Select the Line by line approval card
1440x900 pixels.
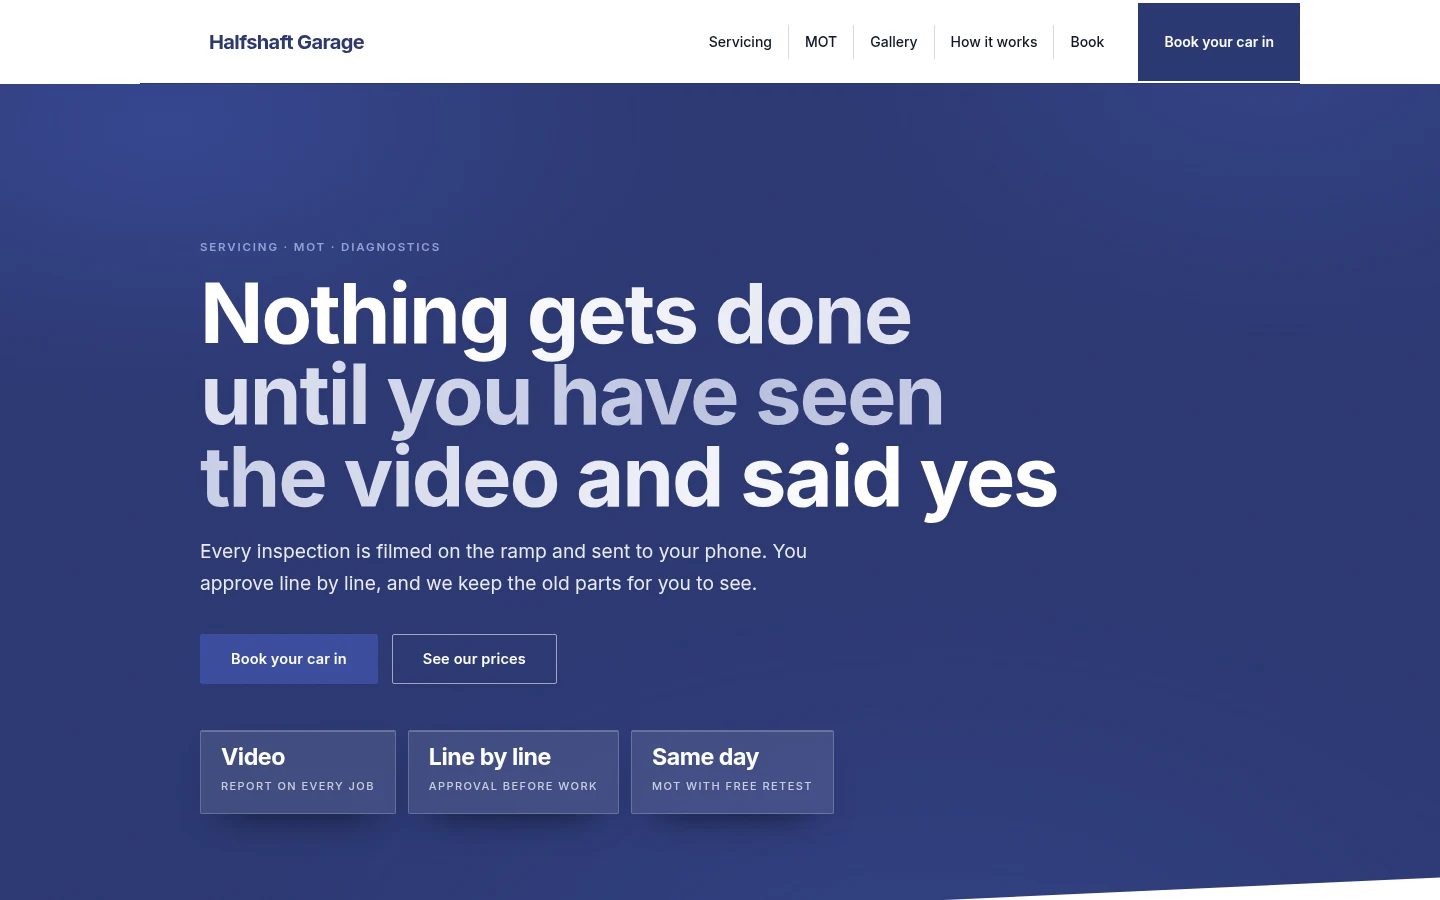coord(513,772)
